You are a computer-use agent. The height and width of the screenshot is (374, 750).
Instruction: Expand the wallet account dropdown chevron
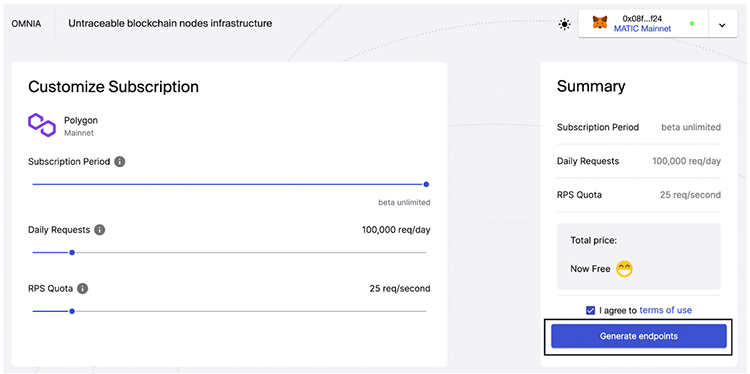[x=722, y=25]
